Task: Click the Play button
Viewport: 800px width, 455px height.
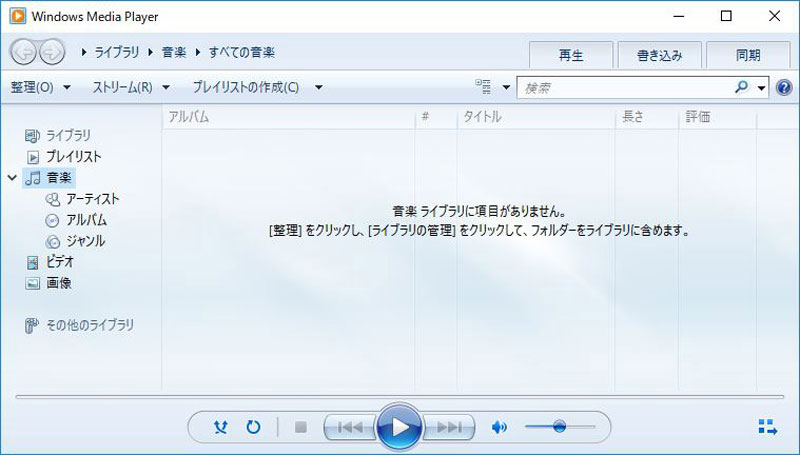Action: [x=399, y=427]
